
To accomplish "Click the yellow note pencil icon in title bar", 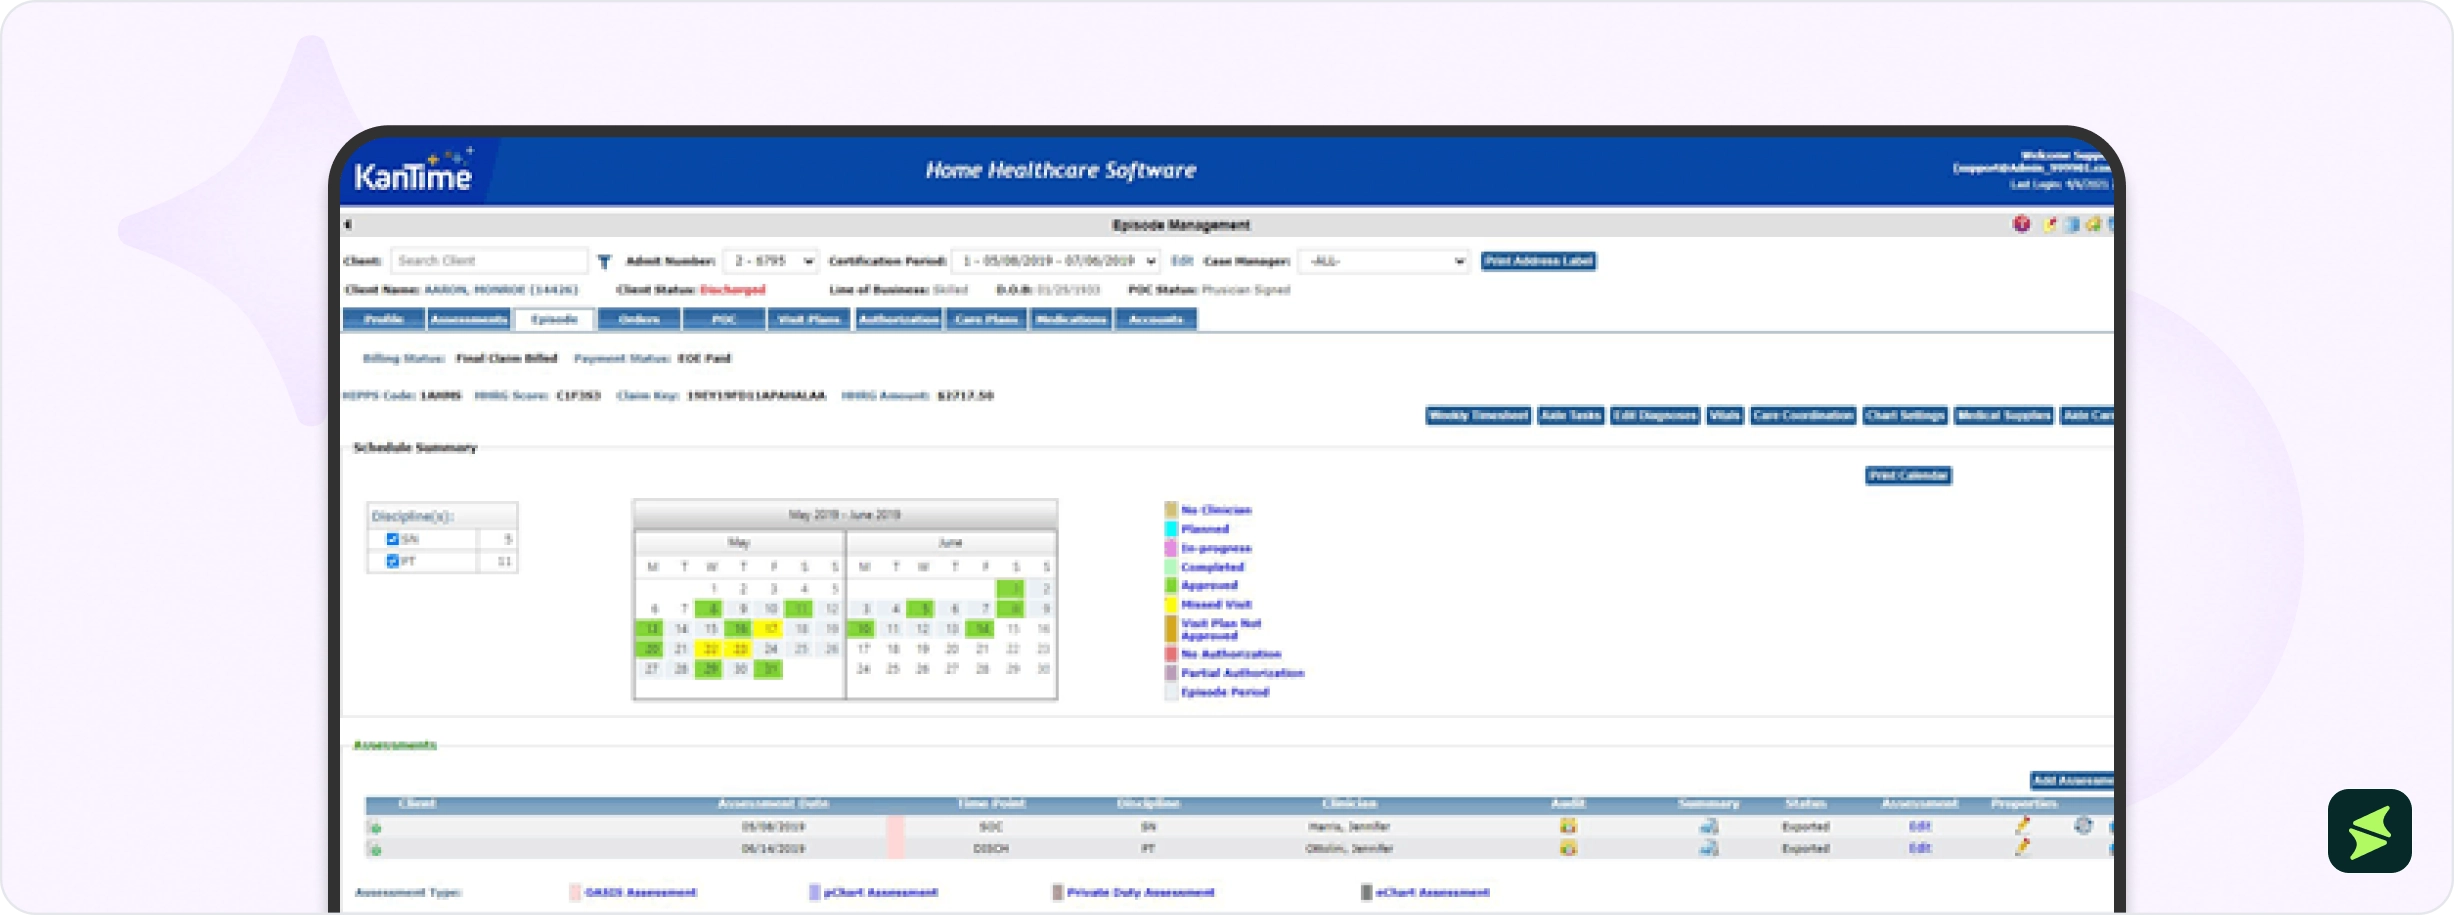I will coord(2050,224).
